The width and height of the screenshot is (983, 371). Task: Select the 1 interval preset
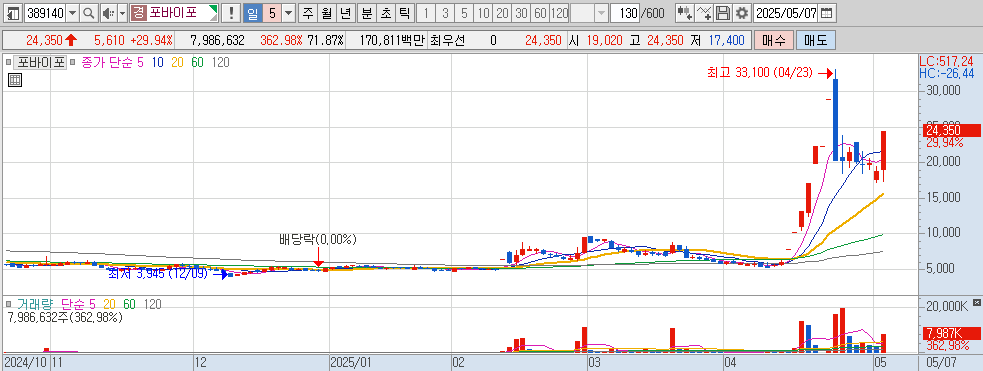pyautogui.click(x=426, y=13)
